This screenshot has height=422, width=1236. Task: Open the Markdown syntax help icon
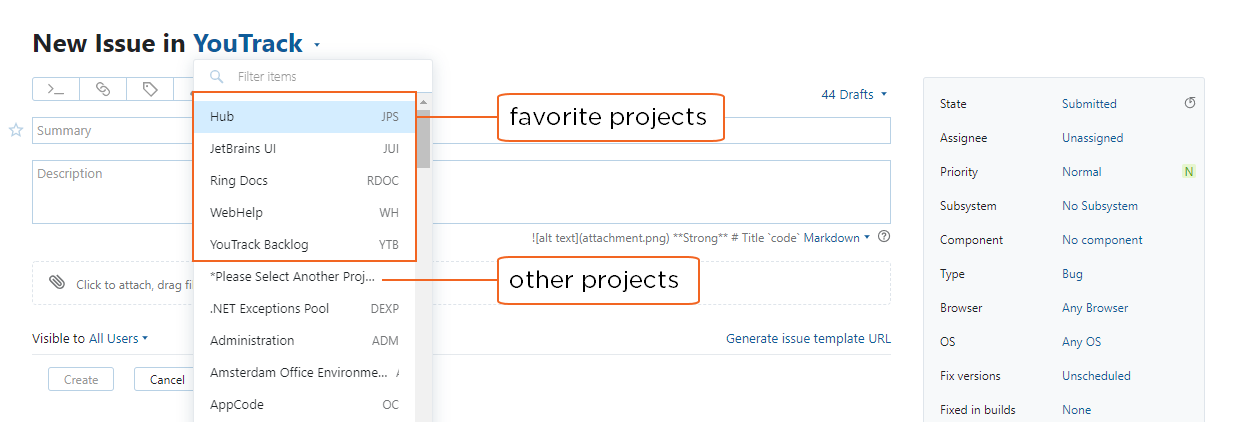click(x=884, y=237)
